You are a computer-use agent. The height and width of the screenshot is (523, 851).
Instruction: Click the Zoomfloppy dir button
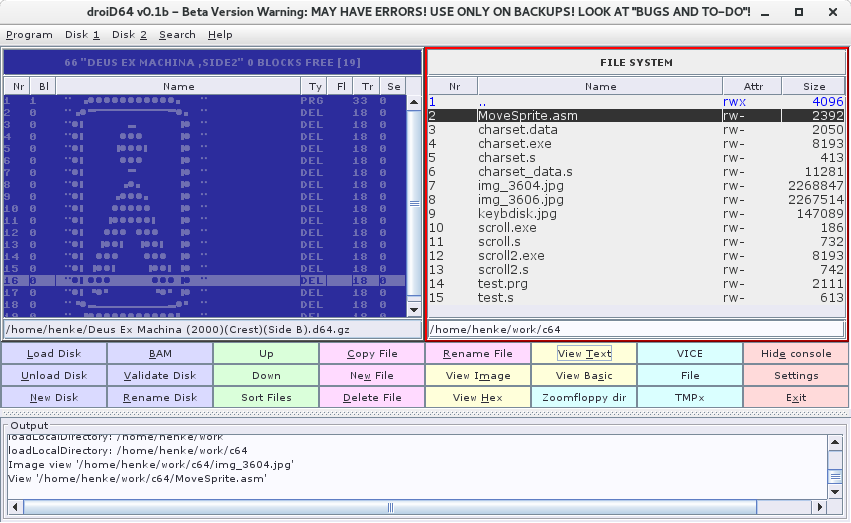tap(583, 398)
